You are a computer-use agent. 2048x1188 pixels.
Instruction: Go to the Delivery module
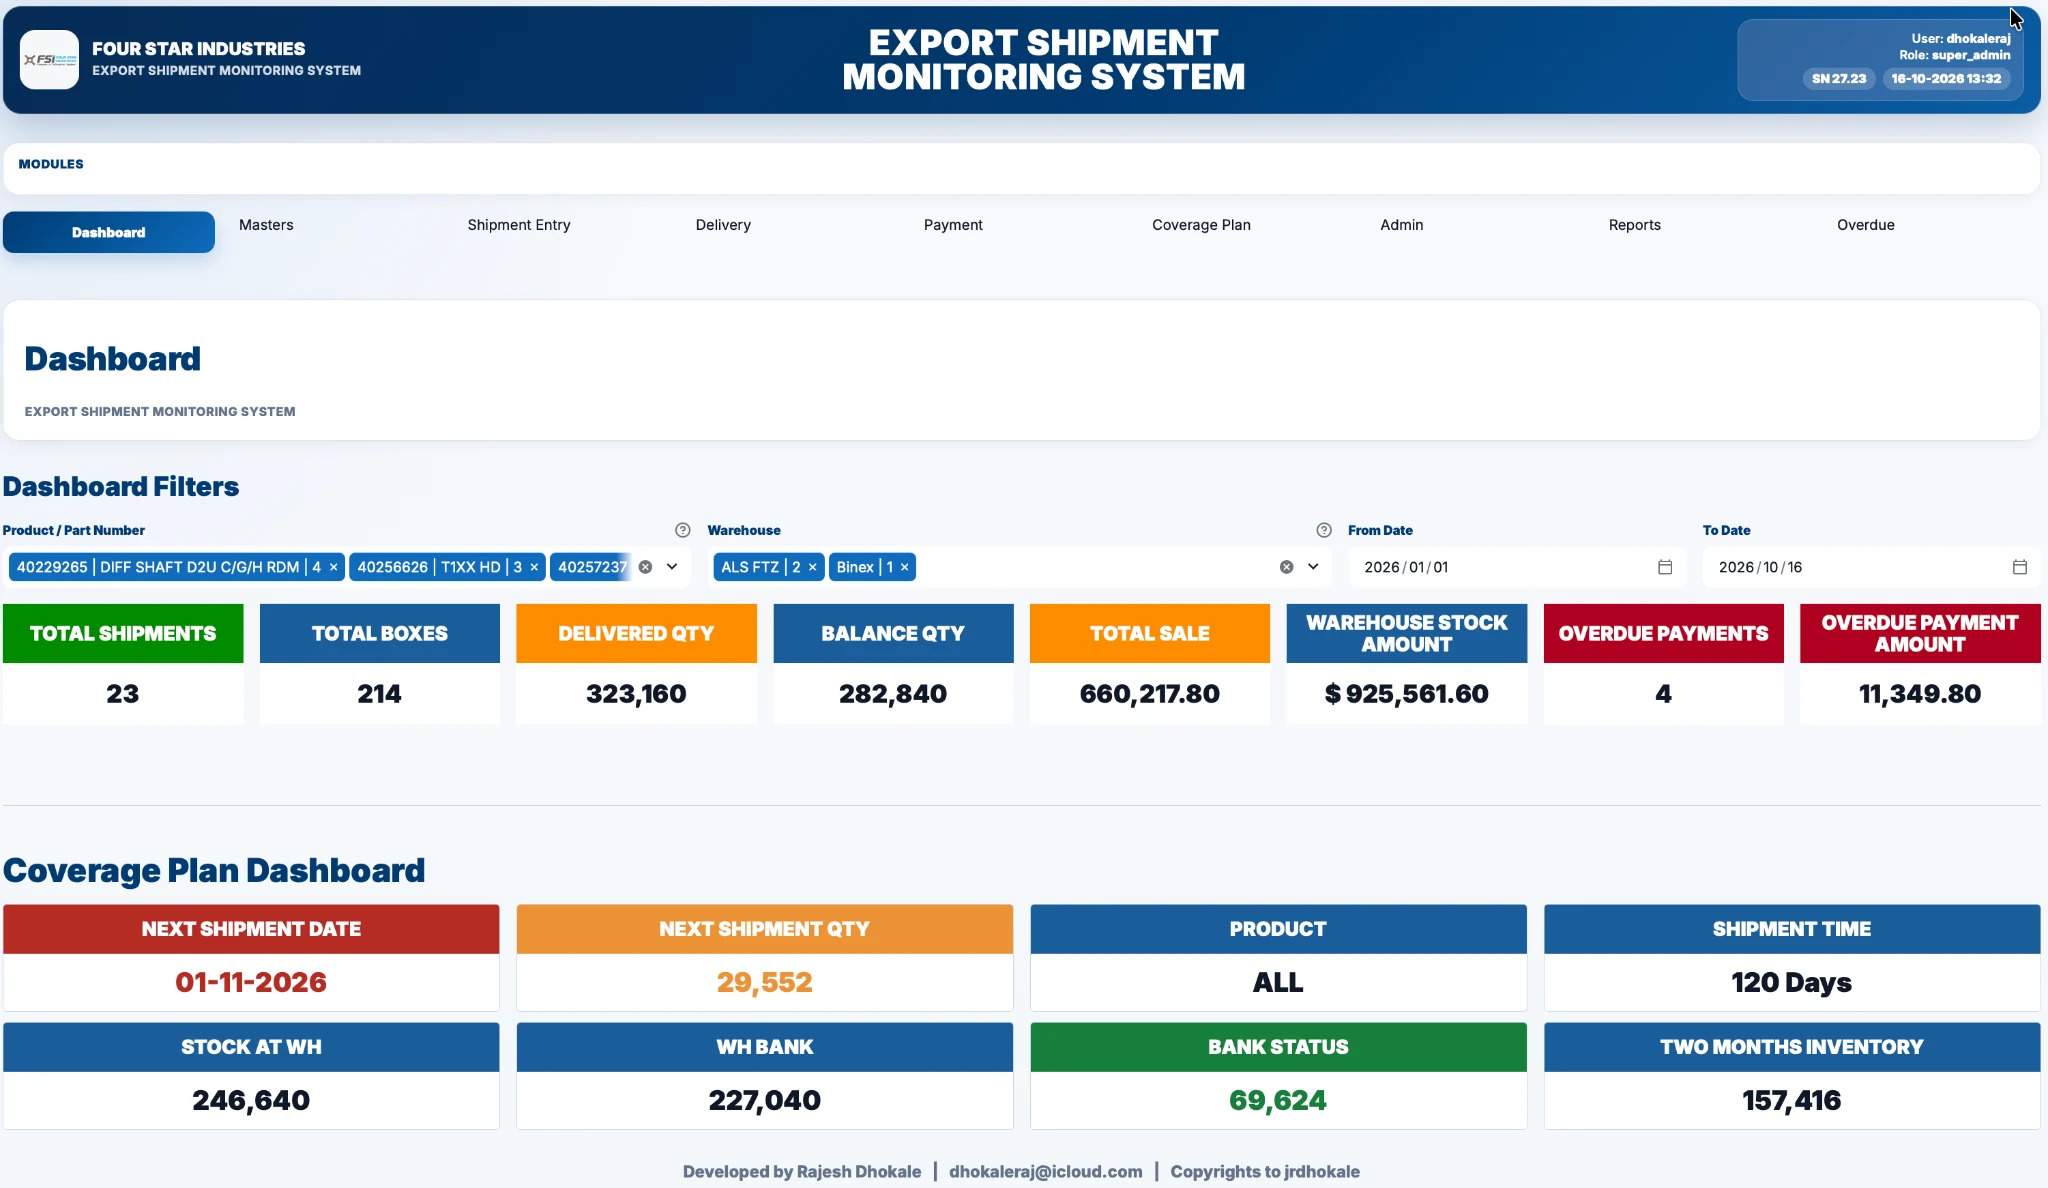(x=723, y=225)
